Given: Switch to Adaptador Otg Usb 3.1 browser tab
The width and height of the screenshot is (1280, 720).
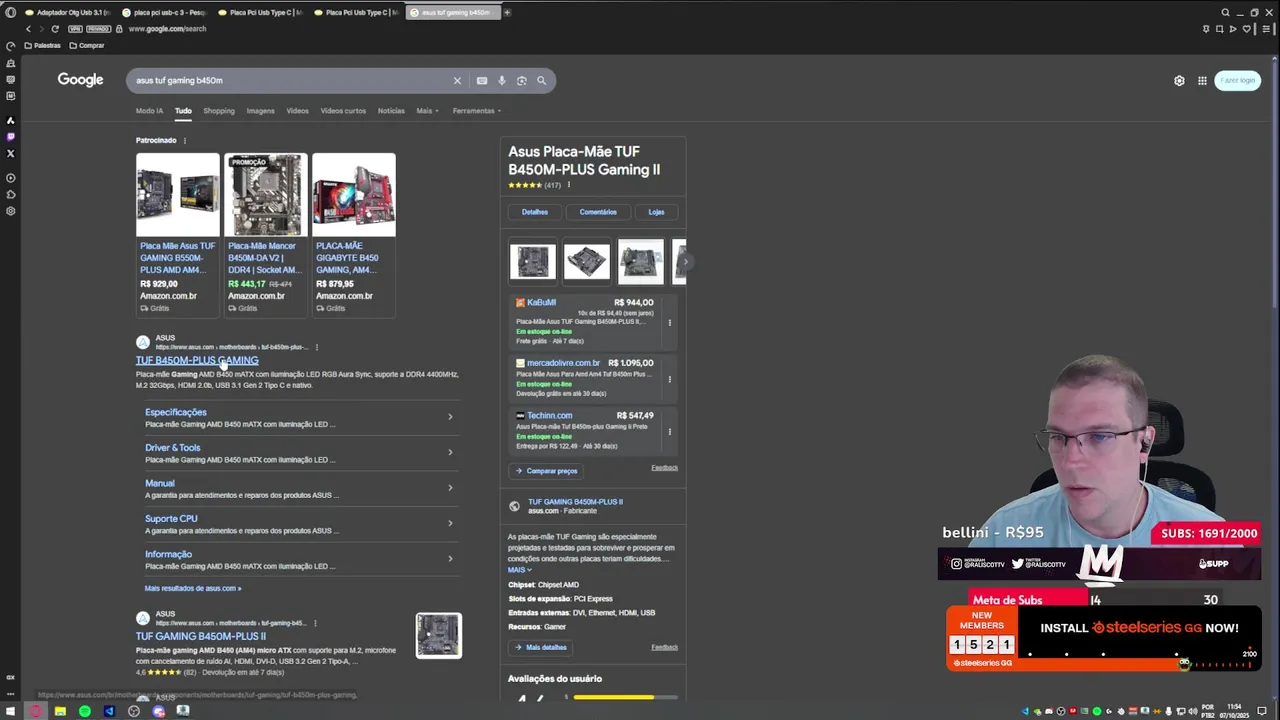Looking at the screenshot, I should tap(68, 12).
